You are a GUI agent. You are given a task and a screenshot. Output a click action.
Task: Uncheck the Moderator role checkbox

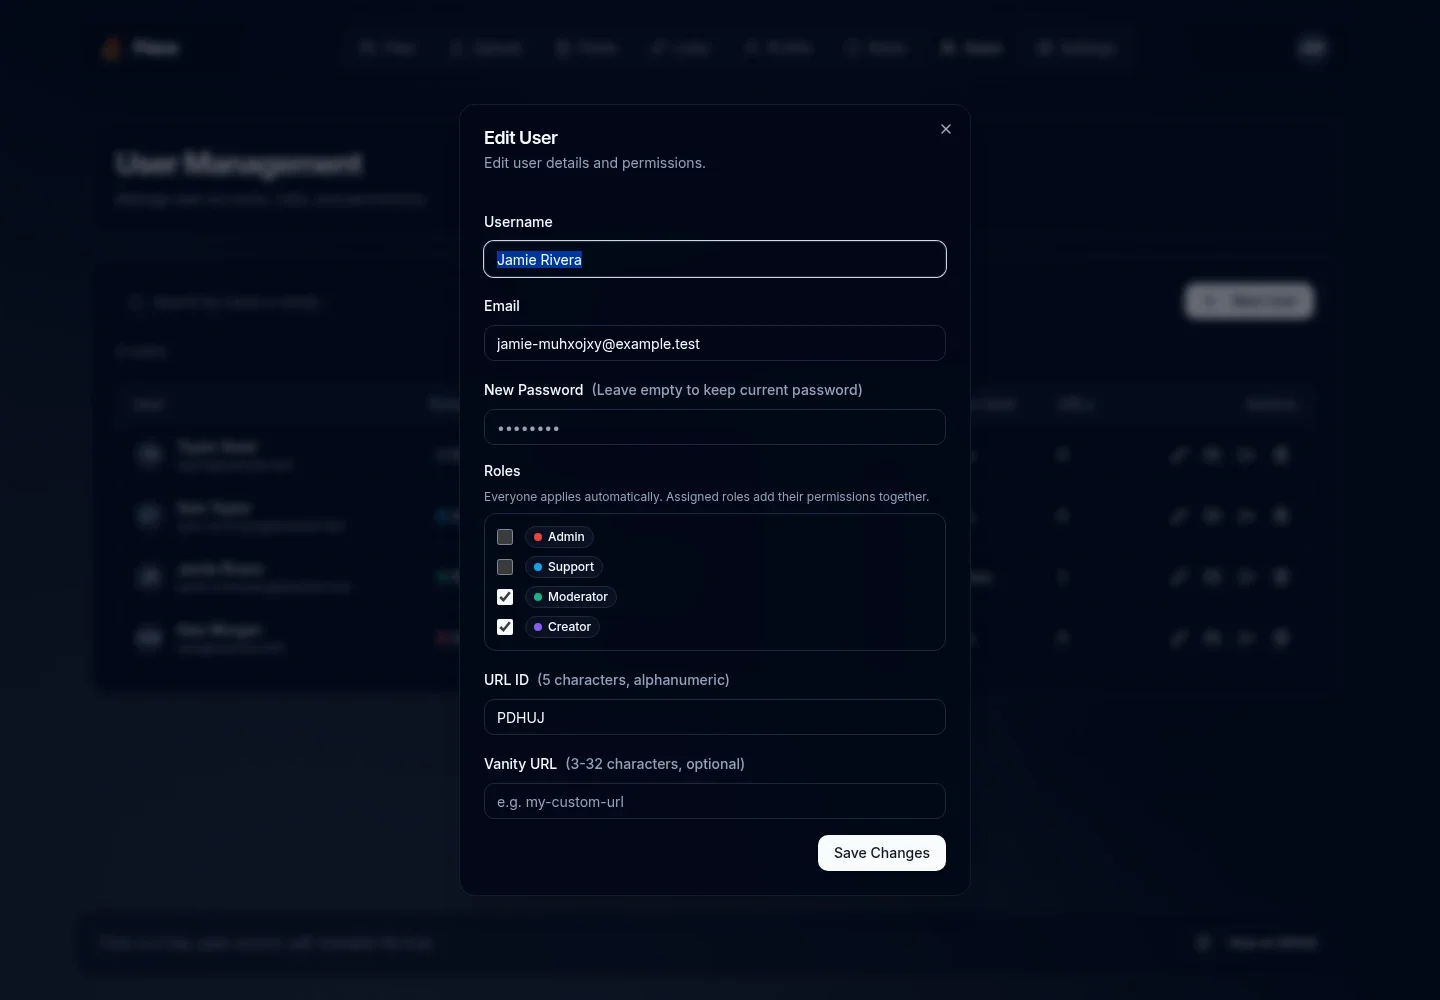click(505, 597)
